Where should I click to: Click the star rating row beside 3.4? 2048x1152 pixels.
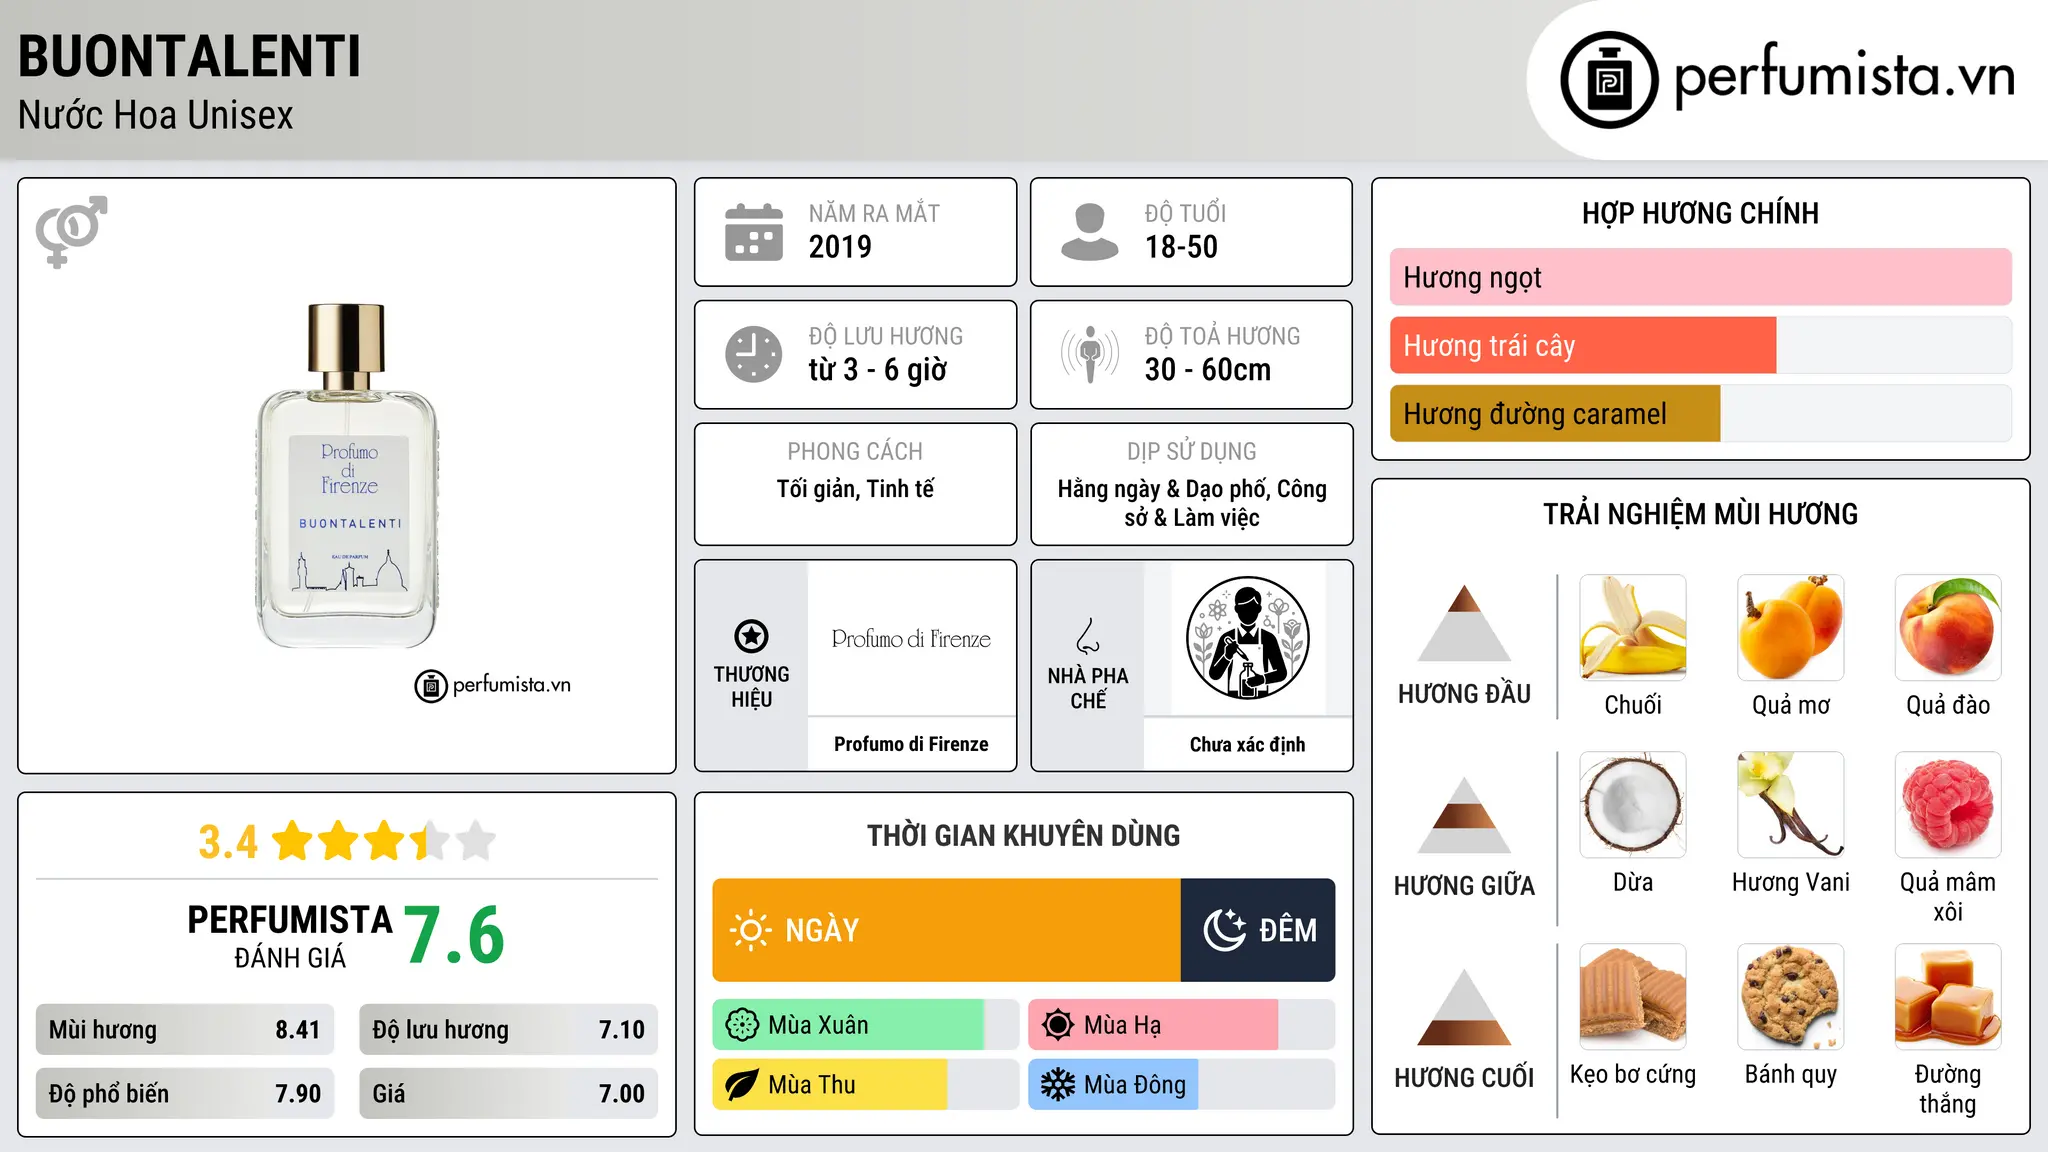coord(384,841)
